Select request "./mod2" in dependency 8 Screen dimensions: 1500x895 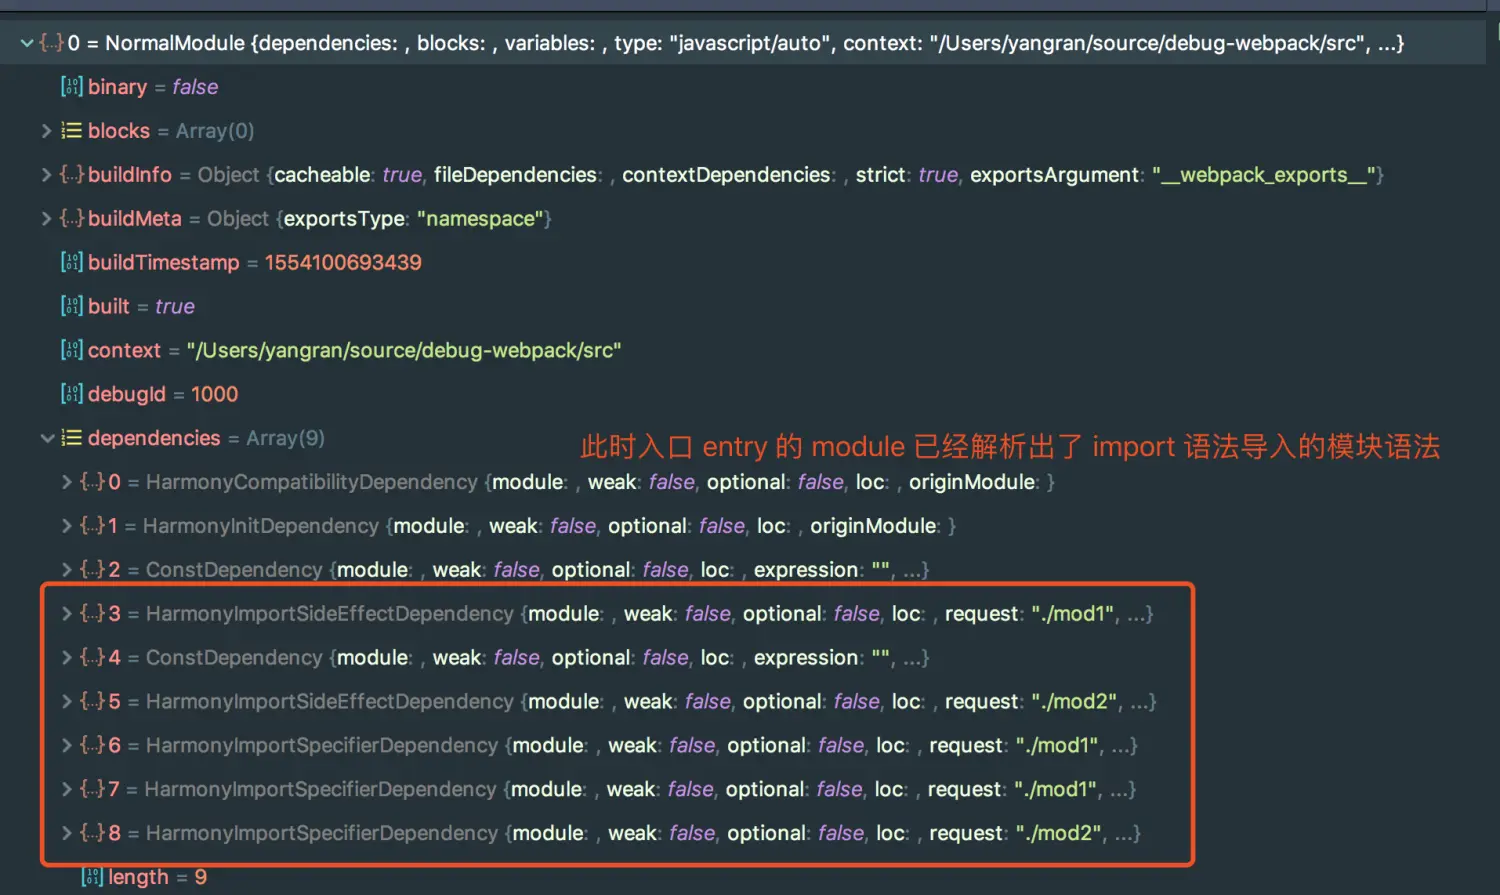(x=1059, y=834)
